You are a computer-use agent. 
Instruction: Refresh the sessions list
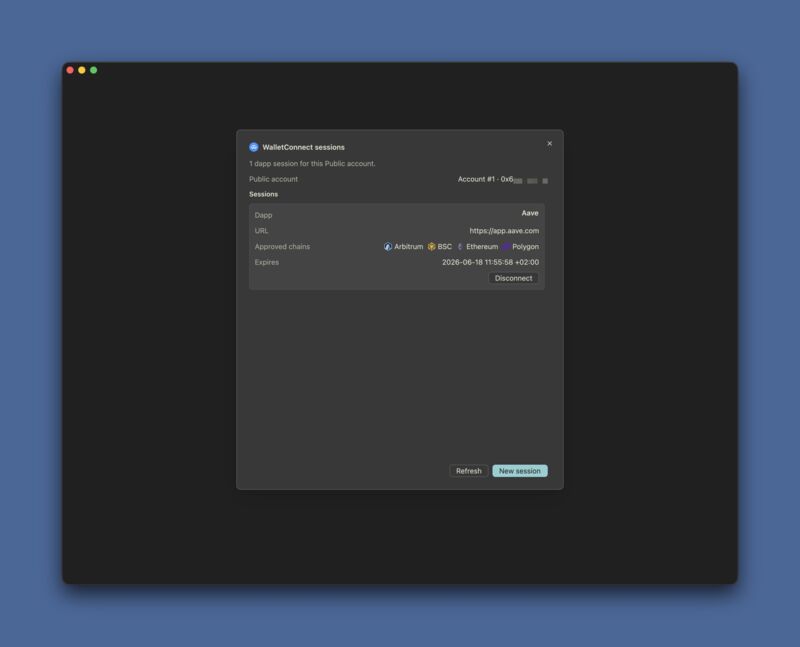(x=468, y=471)
